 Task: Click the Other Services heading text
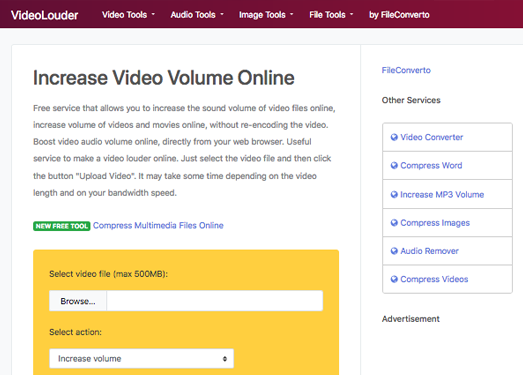pyautogui.click(x=411, y=100)
